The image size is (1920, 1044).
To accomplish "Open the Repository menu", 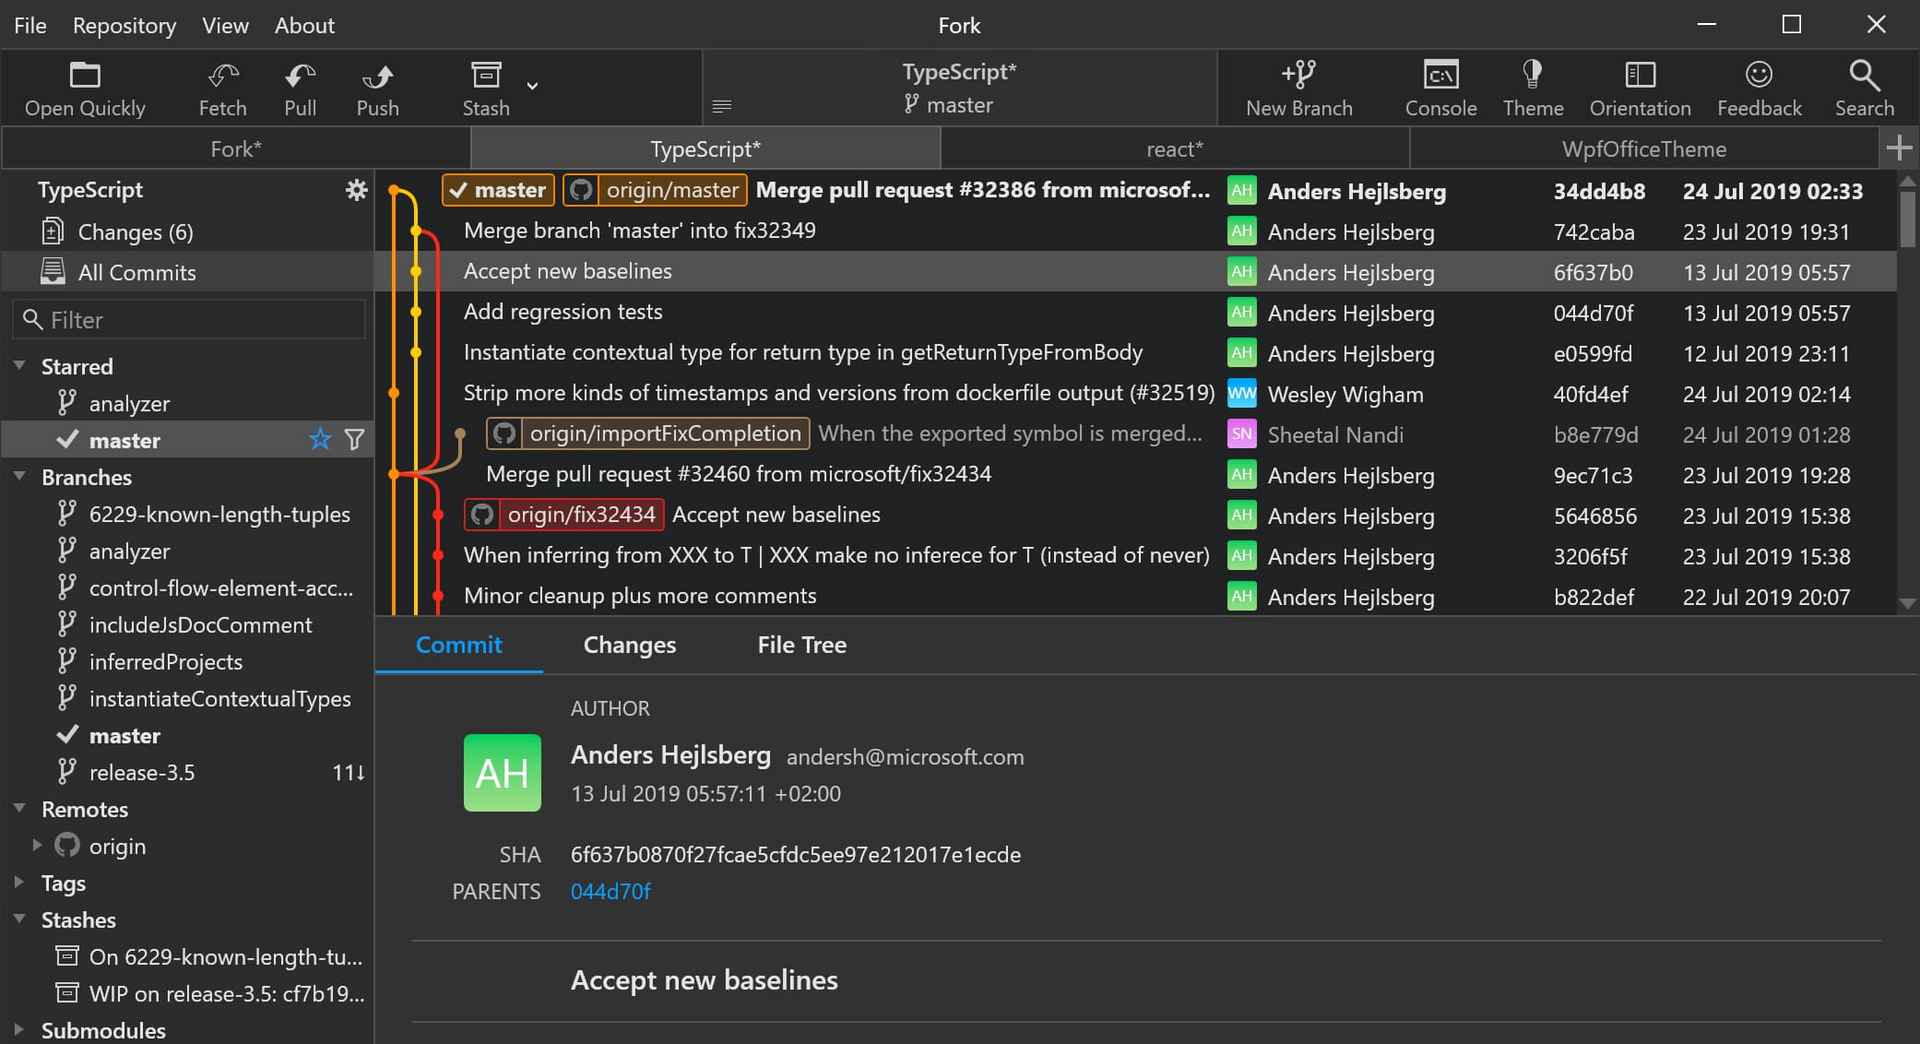I will [124, 25].
